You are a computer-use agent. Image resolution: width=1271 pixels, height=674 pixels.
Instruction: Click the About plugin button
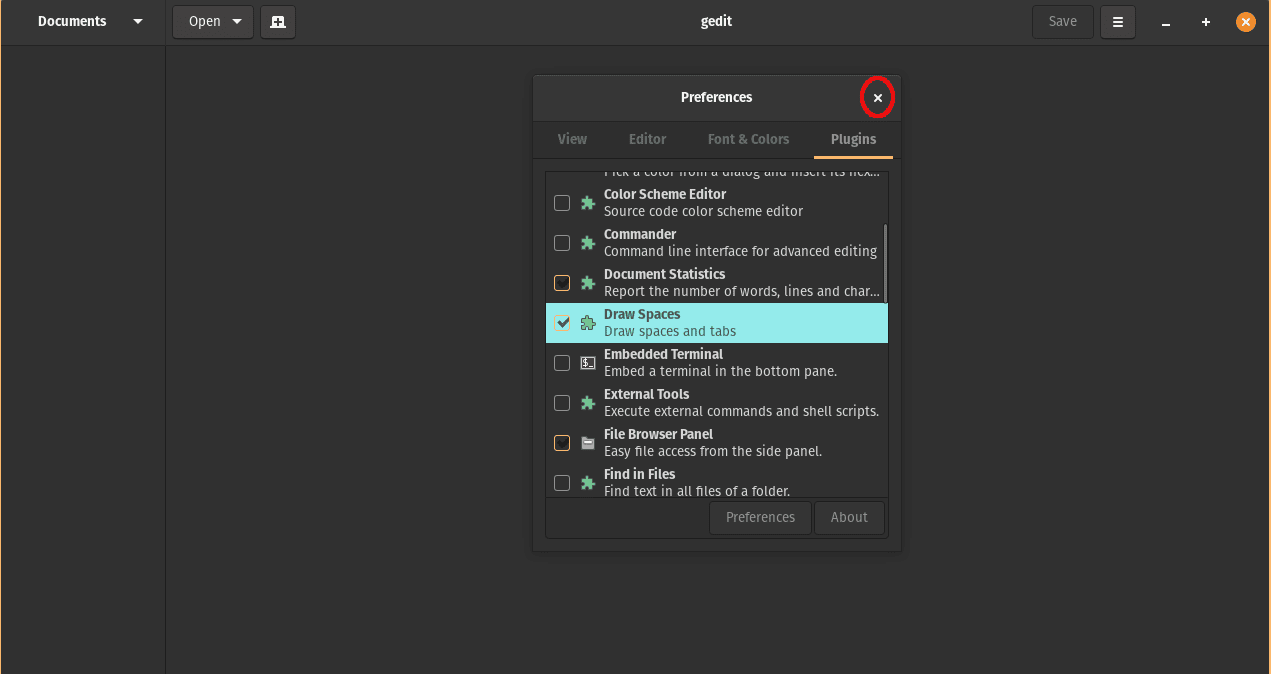point(849,517)
